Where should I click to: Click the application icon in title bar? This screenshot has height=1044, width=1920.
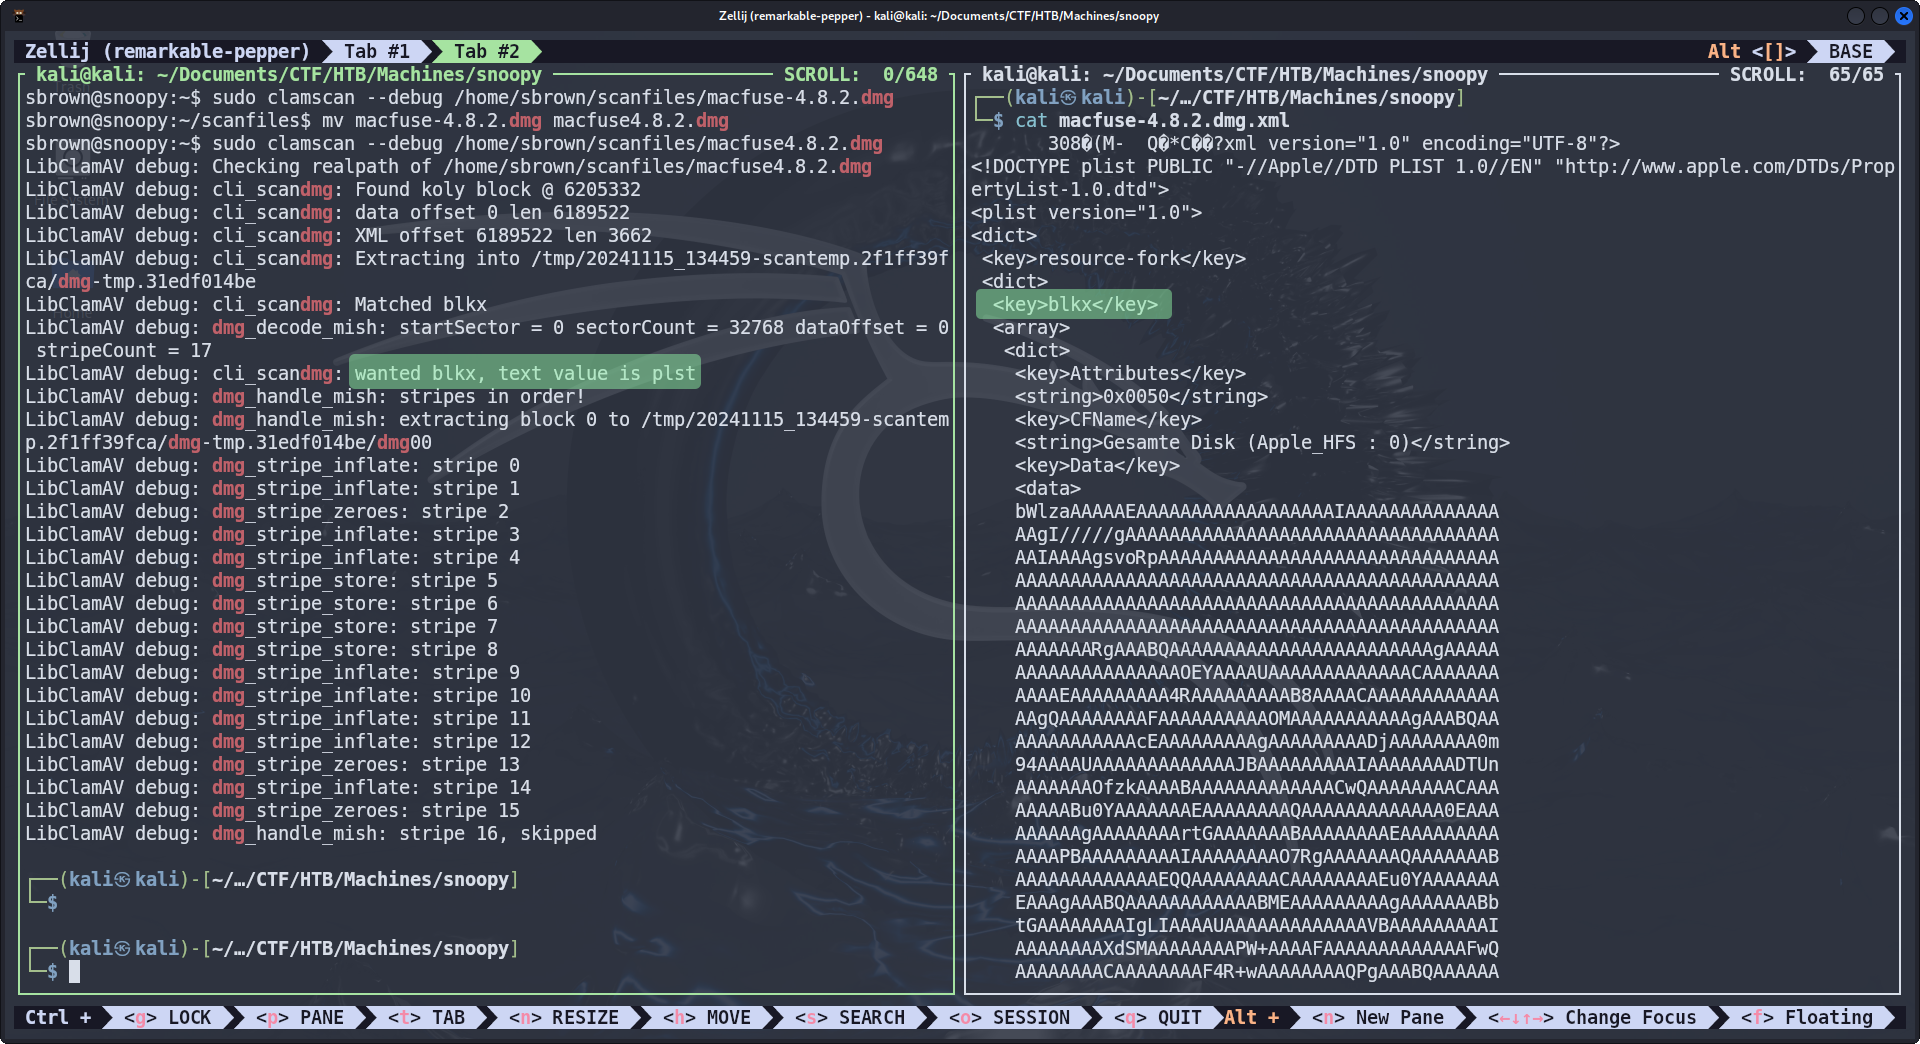point(18,15)
